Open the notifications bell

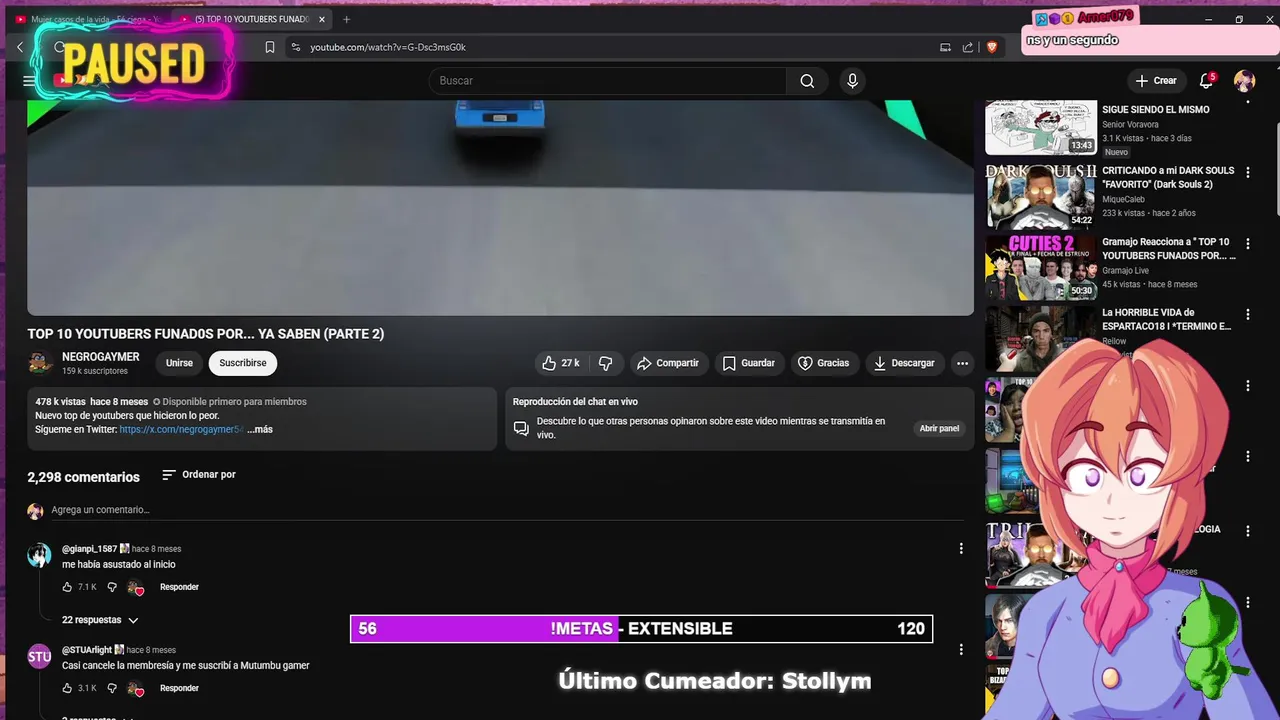coord(1206,81)
